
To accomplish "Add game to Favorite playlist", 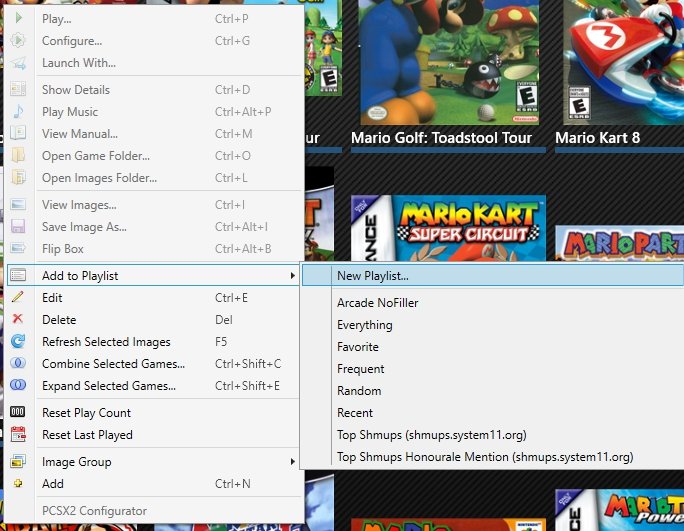I will pyautogui.click(x=493, y=347).
